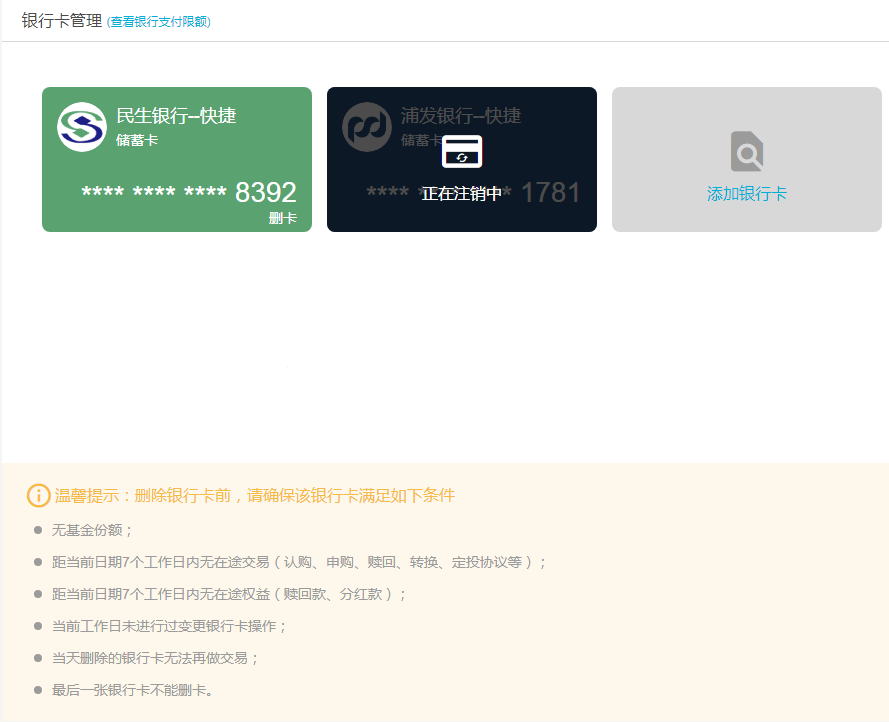Click the 储蓄卡 label on the green card
The height and width of the screenshot is (722, 889).
[x=137, y=140]
